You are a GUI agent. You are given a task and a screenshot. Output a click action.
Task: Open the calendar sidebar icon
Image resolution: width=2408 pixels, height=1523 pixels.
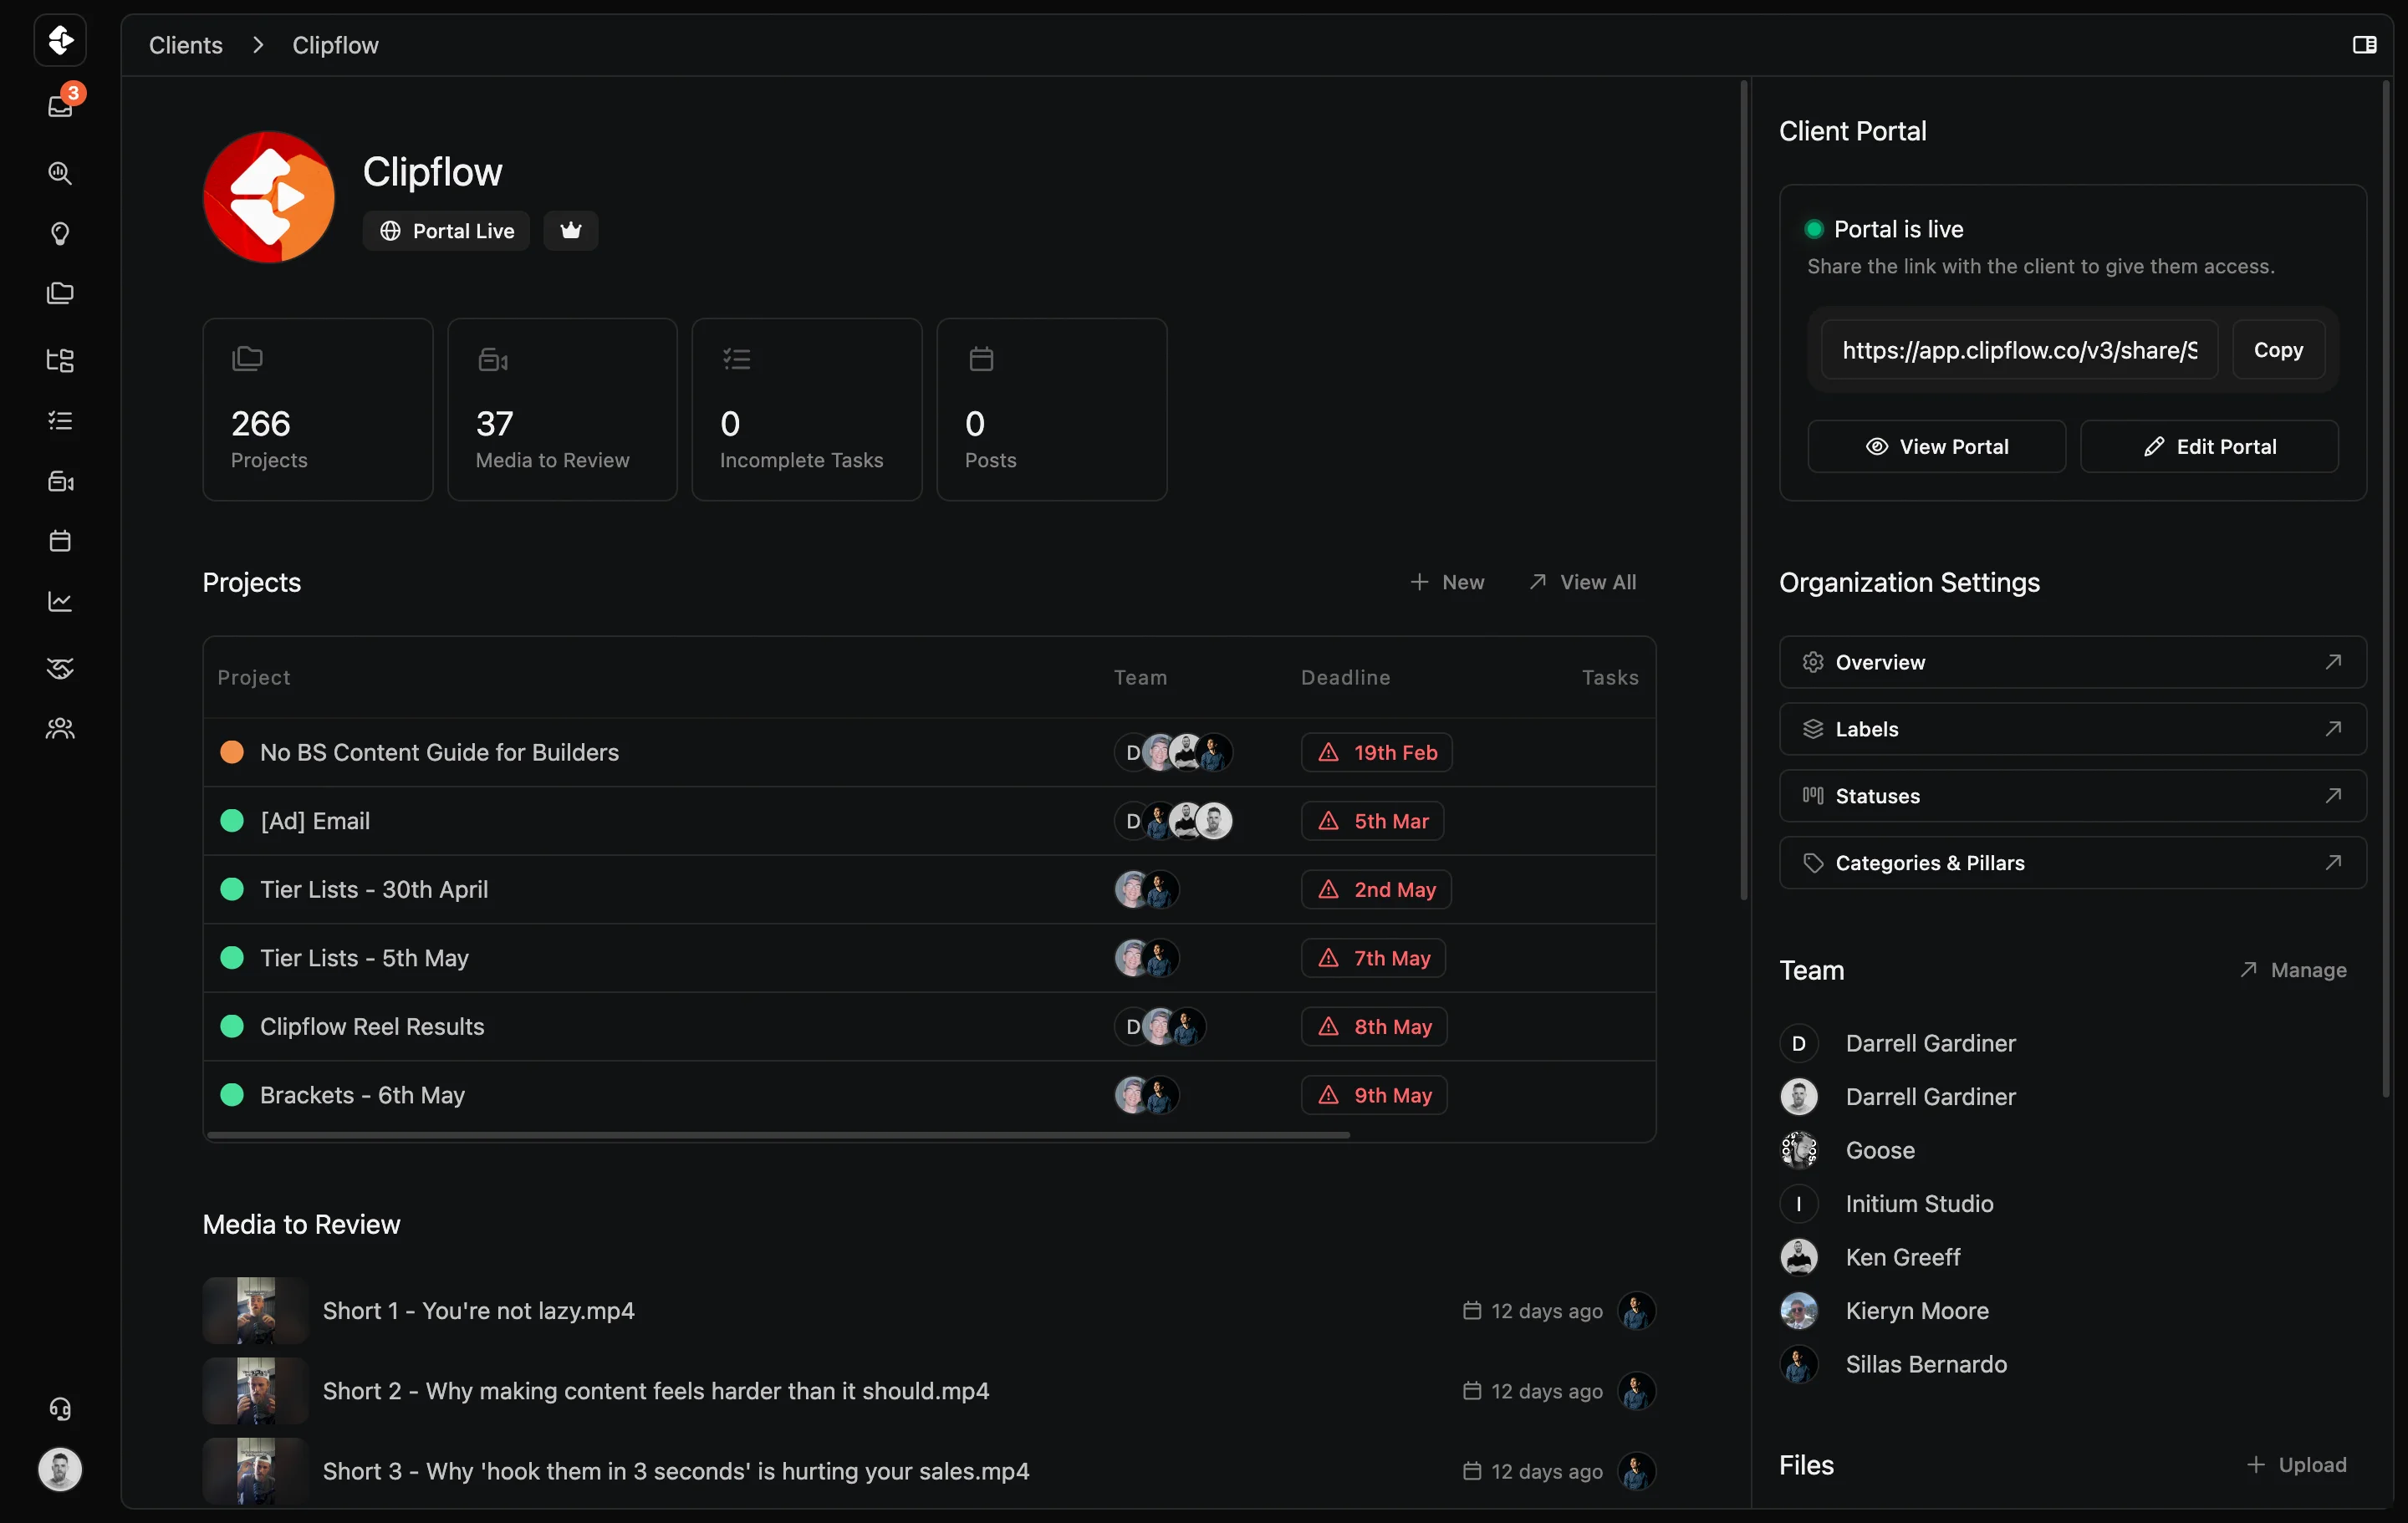pyautogui.click(x=60, y=541)
